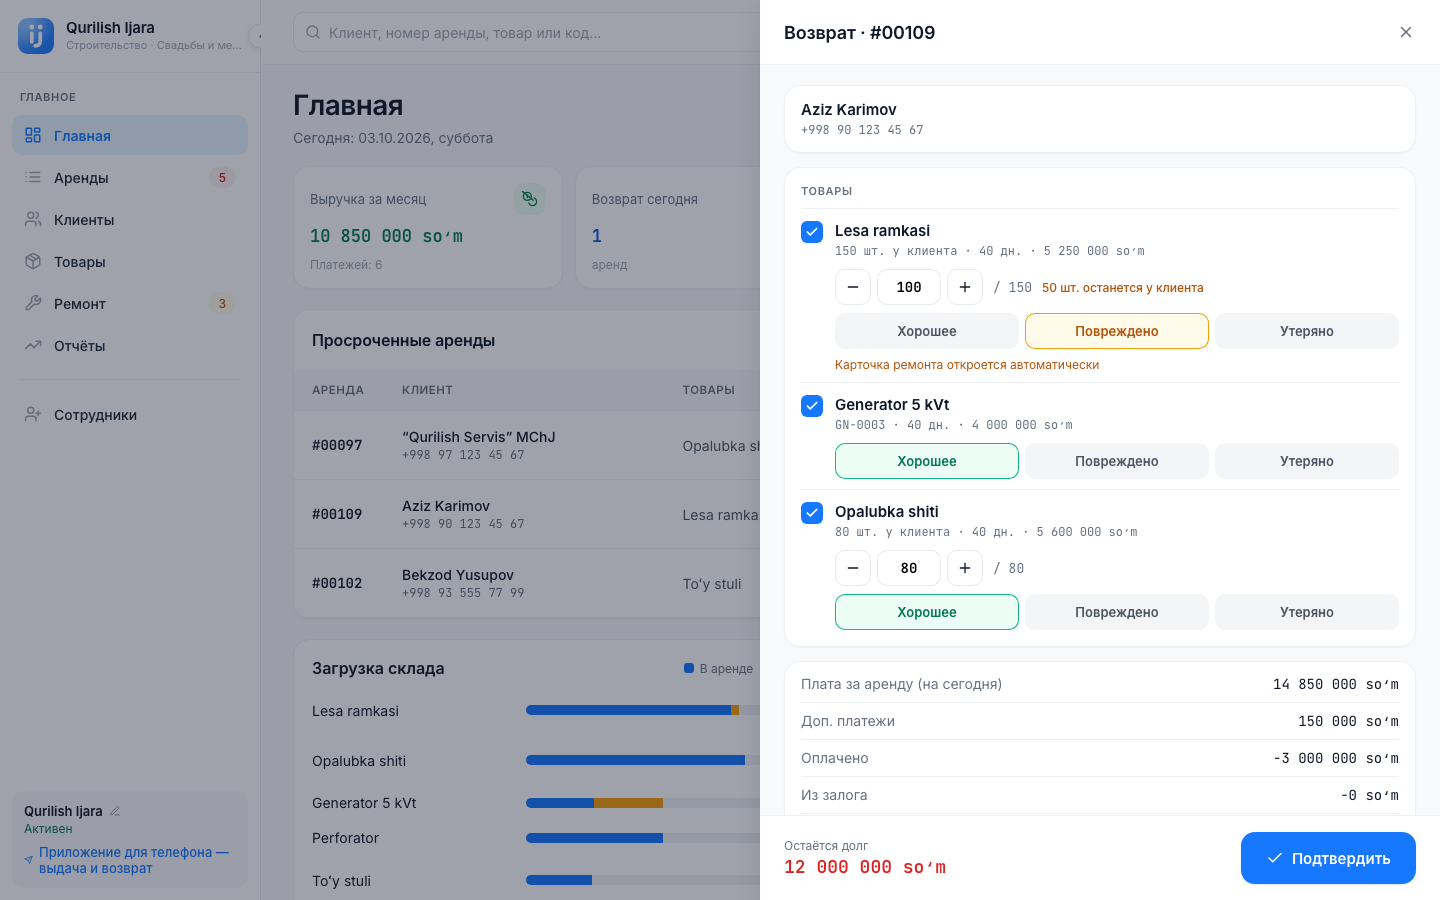This screenshot has height=900, width=1440.
Task: Click the Lesa ramkasi quantity field
Action: click(909, 287)
